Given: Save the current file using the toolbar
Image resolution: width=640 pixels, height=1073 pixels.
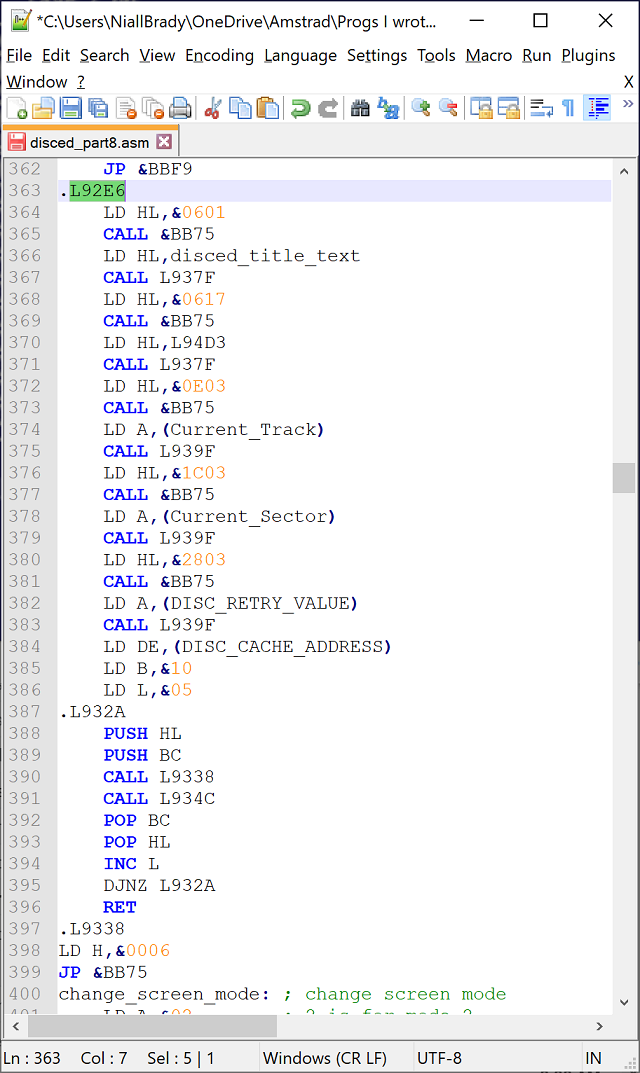Looking at the screenshot, I should tap(70, 108).
